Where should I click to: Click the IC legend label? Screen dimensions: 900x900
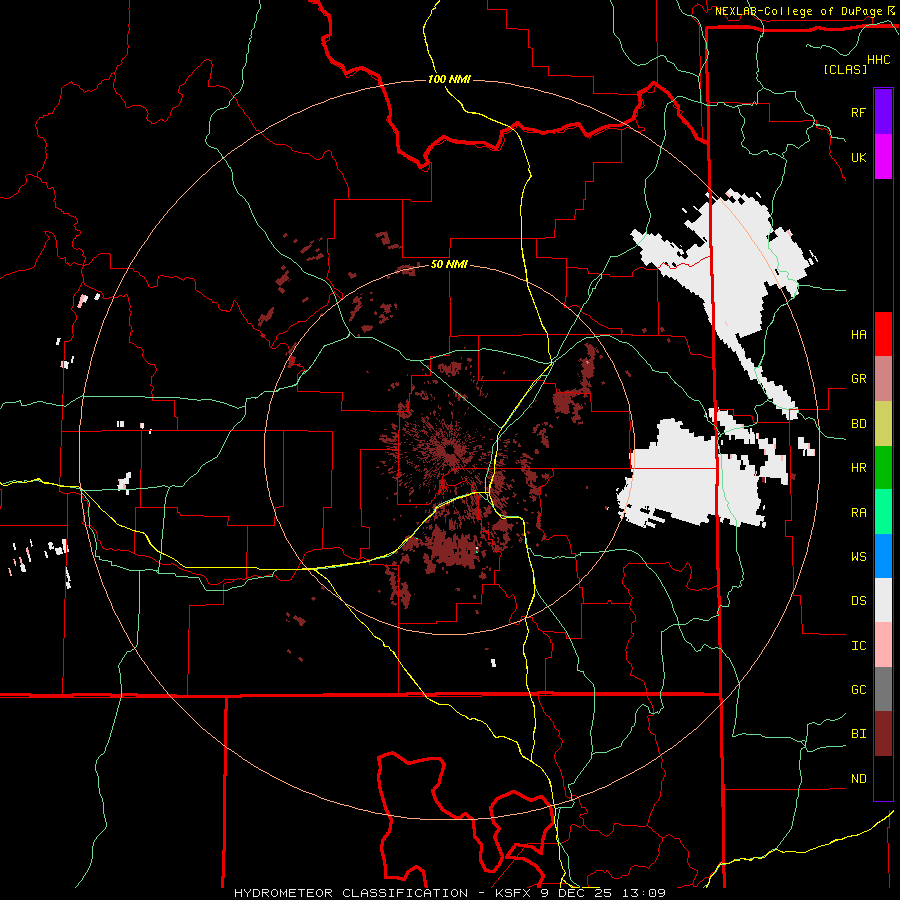[858, 645]
